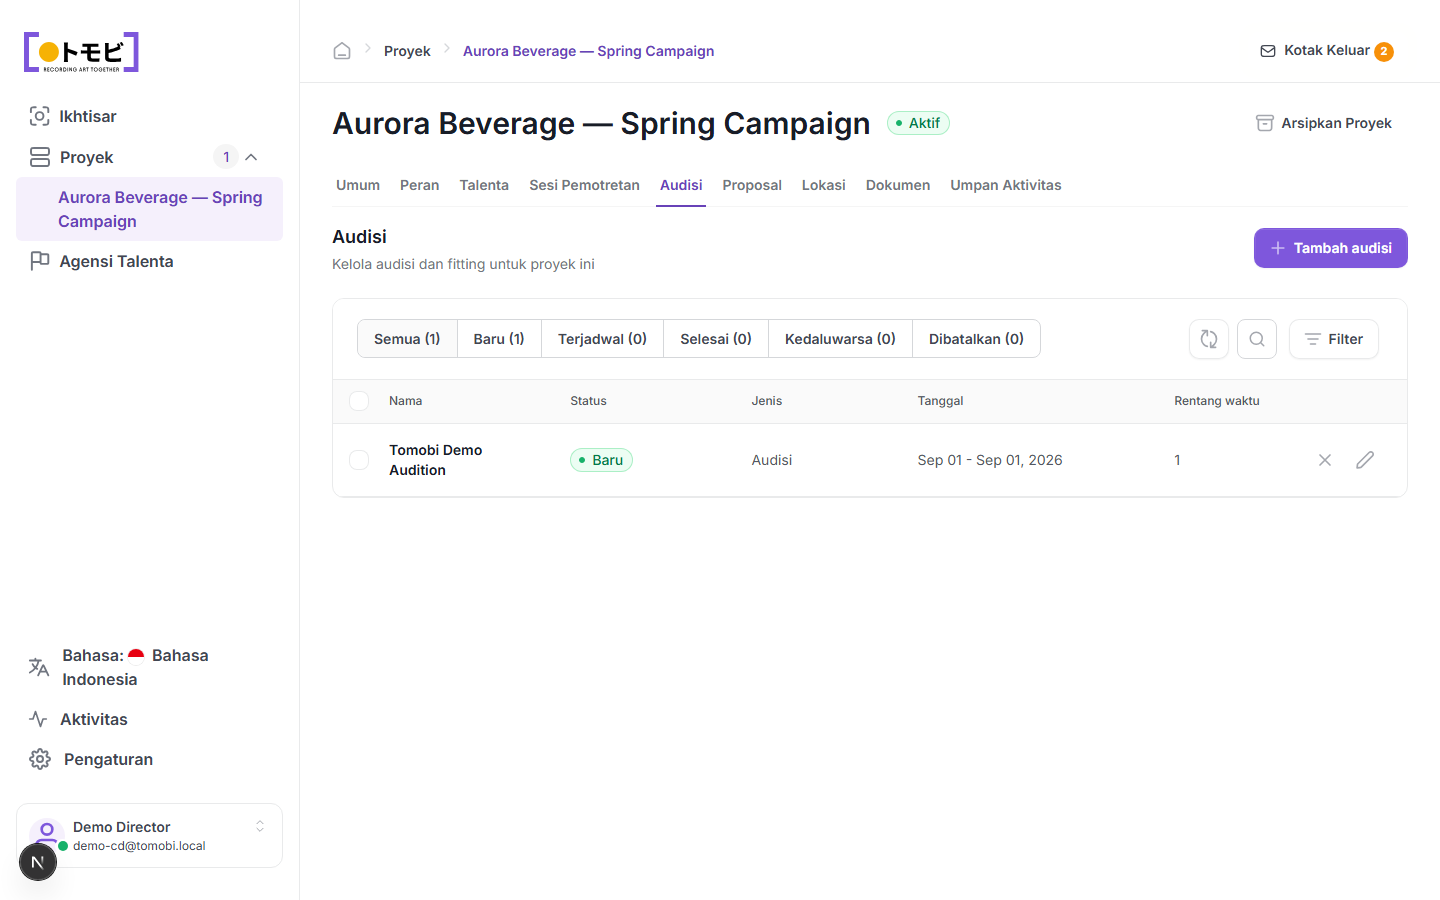Image resolution: width=1440 pixels, height=900 pixels.
Task: Click the Sep 01 - Sep 01, 2026 date
Action: pyautogui.click(x=990, y=460)
